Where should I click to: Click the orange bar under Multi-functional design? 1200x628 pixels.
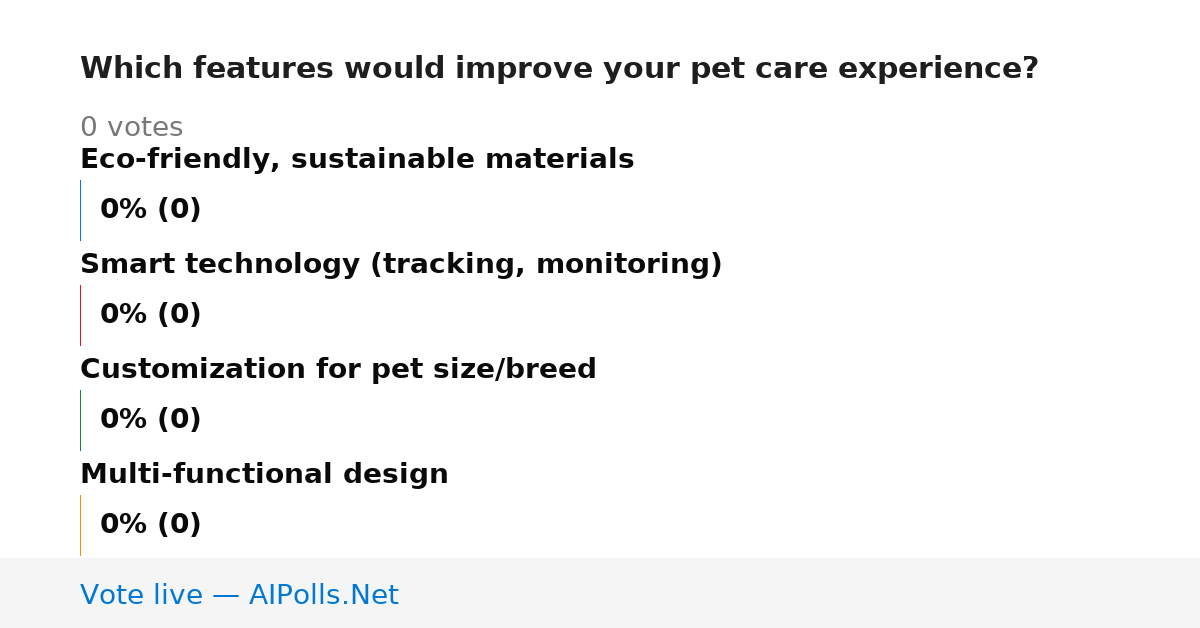pyautogui.click(x=80, y=525)
